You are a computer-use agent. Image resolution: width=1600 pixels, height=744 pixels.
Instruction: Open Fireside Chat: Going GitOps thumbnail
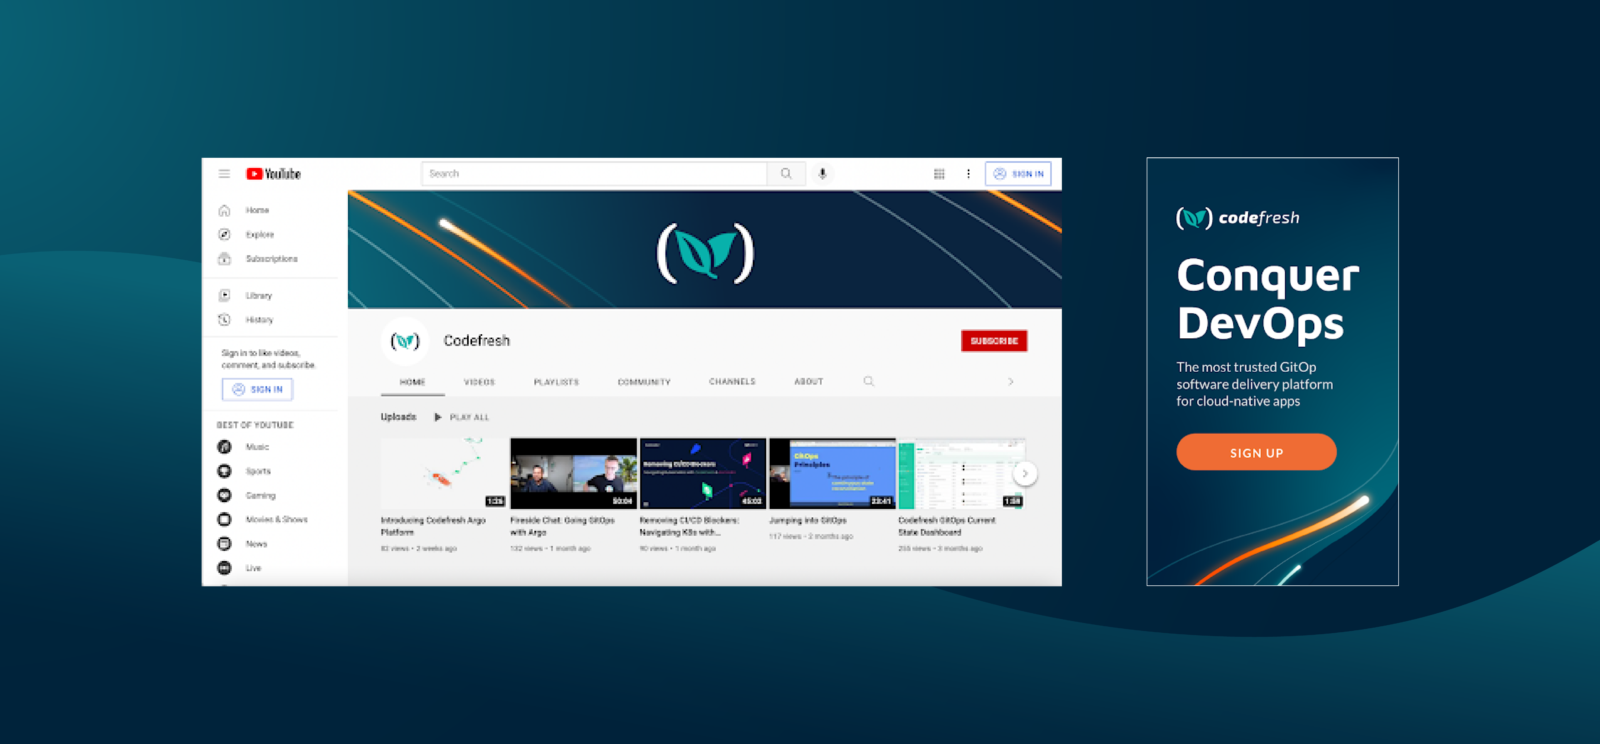click(x=574, y=474)
